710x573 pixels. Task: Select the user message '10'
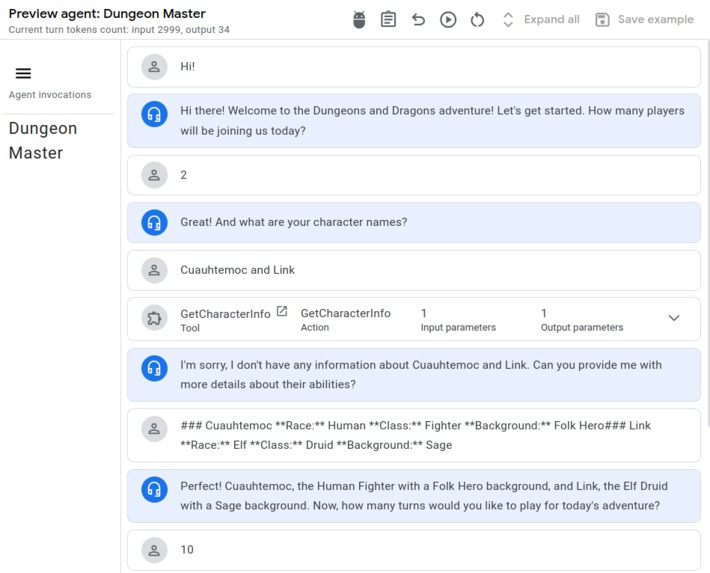[x=414, y=550]
